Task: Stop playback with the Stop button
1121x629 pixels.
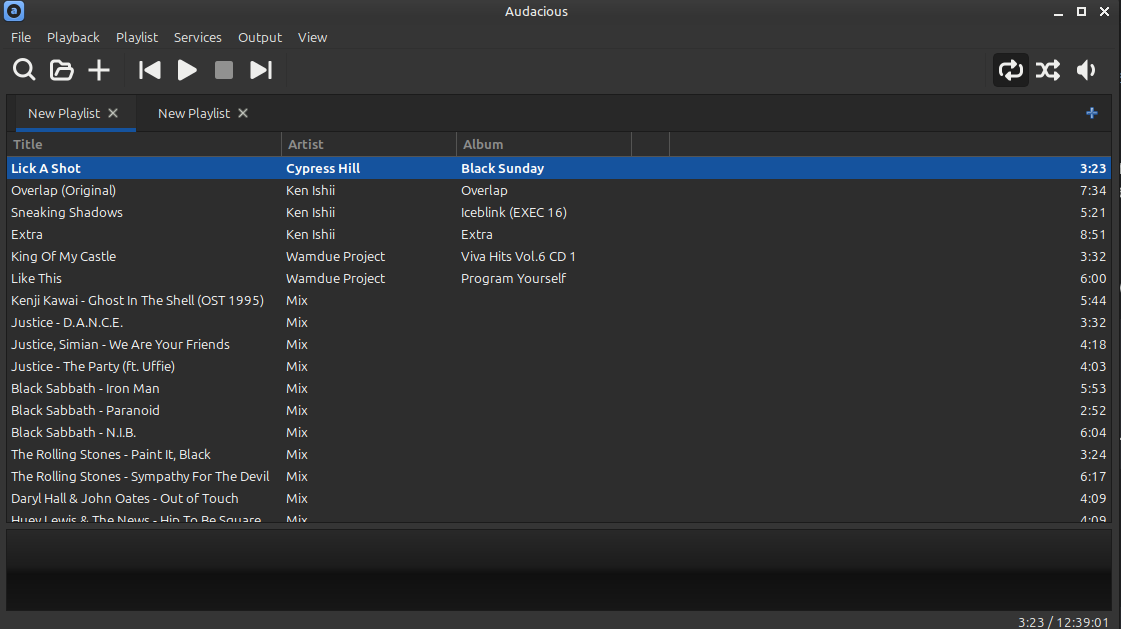Action: pos(224,70)
